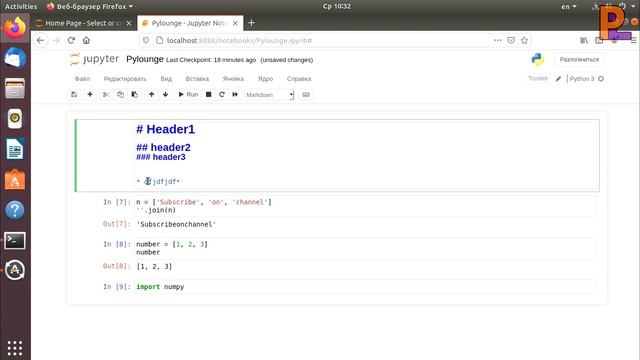
Task: Open Files manager from the dock
Action: 15,88
